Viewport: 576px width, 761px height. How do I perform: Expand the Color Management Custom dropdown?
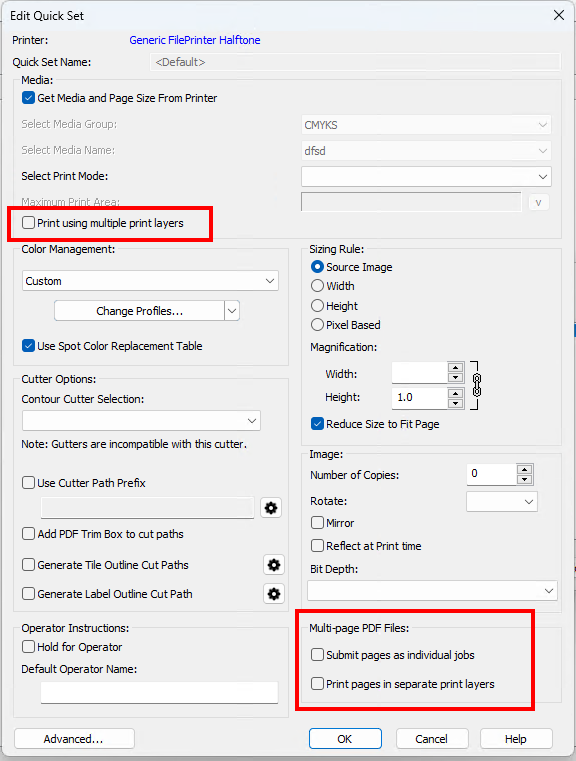[150, 281]
